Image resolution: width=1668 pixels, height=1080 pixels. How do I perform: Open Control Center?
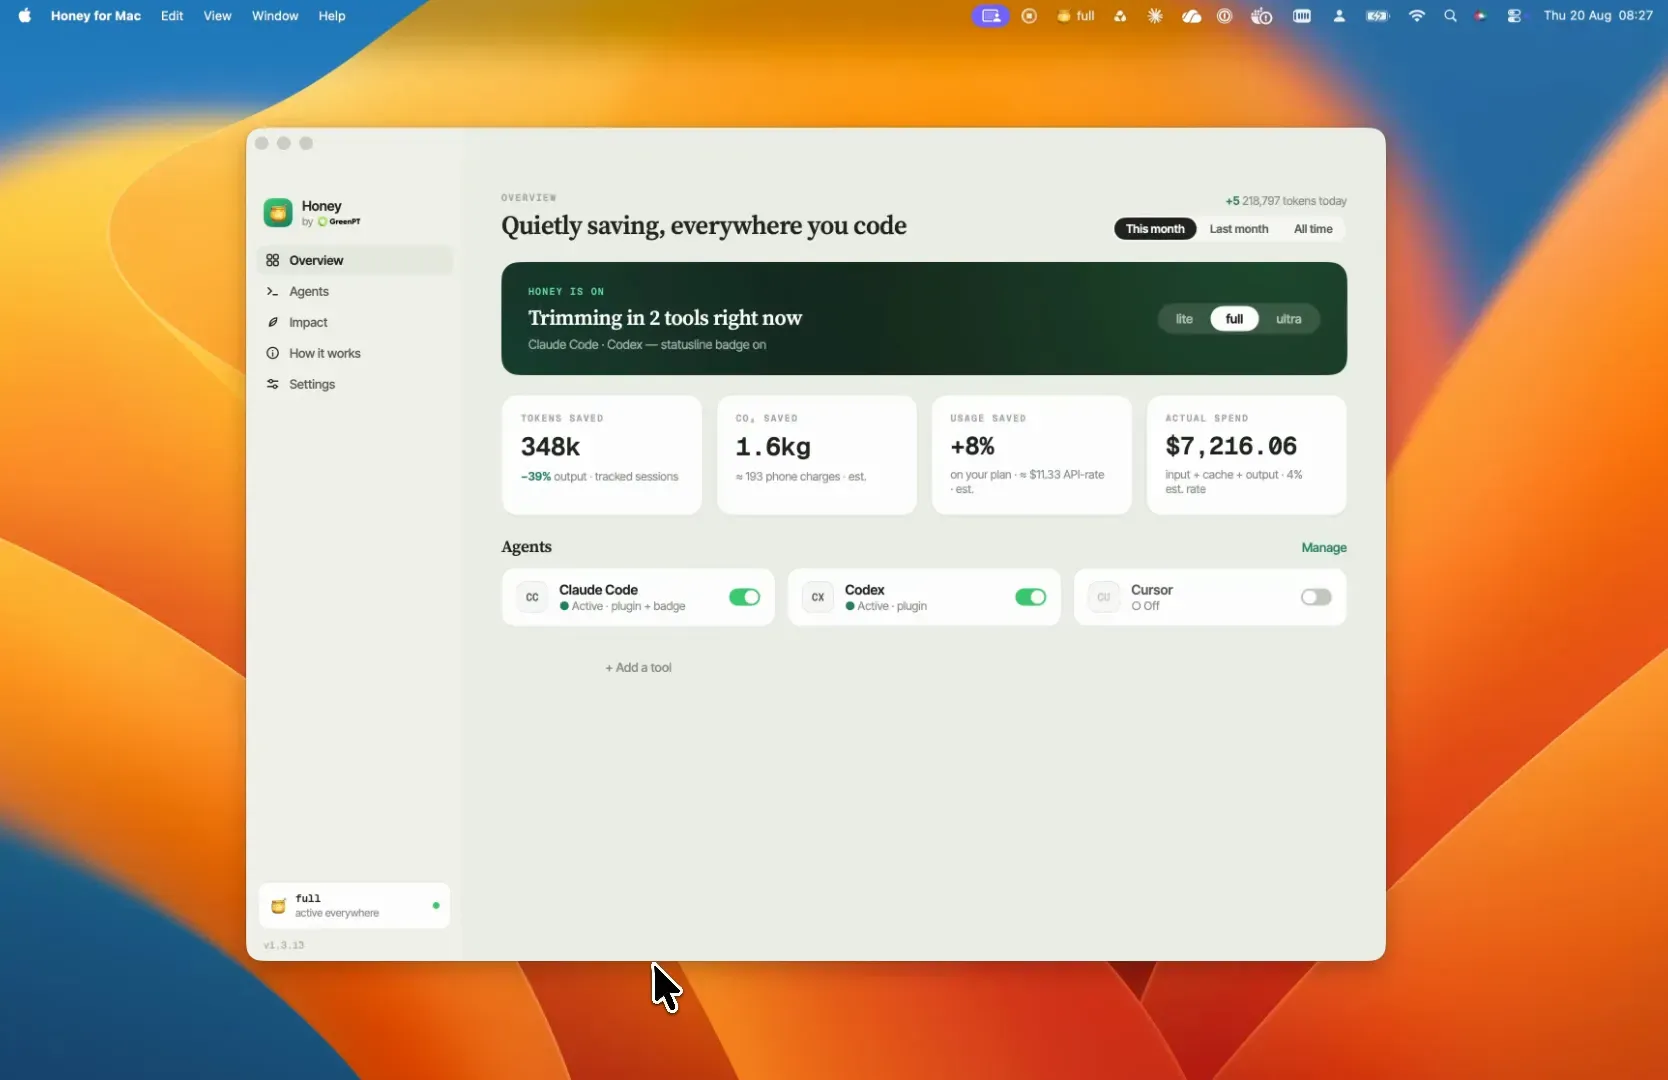point(1514,16)
